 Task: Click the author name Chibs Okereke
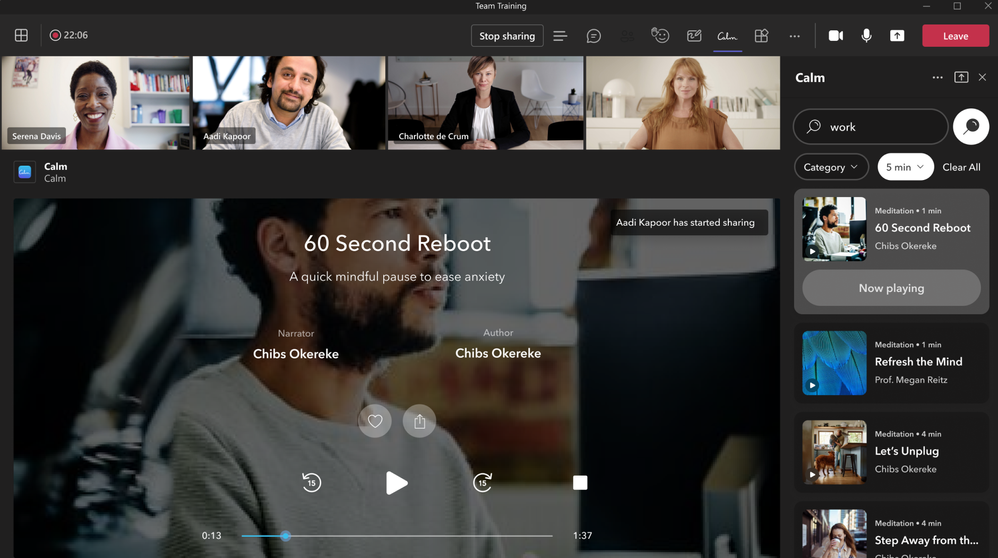click(x=498, y=353)
